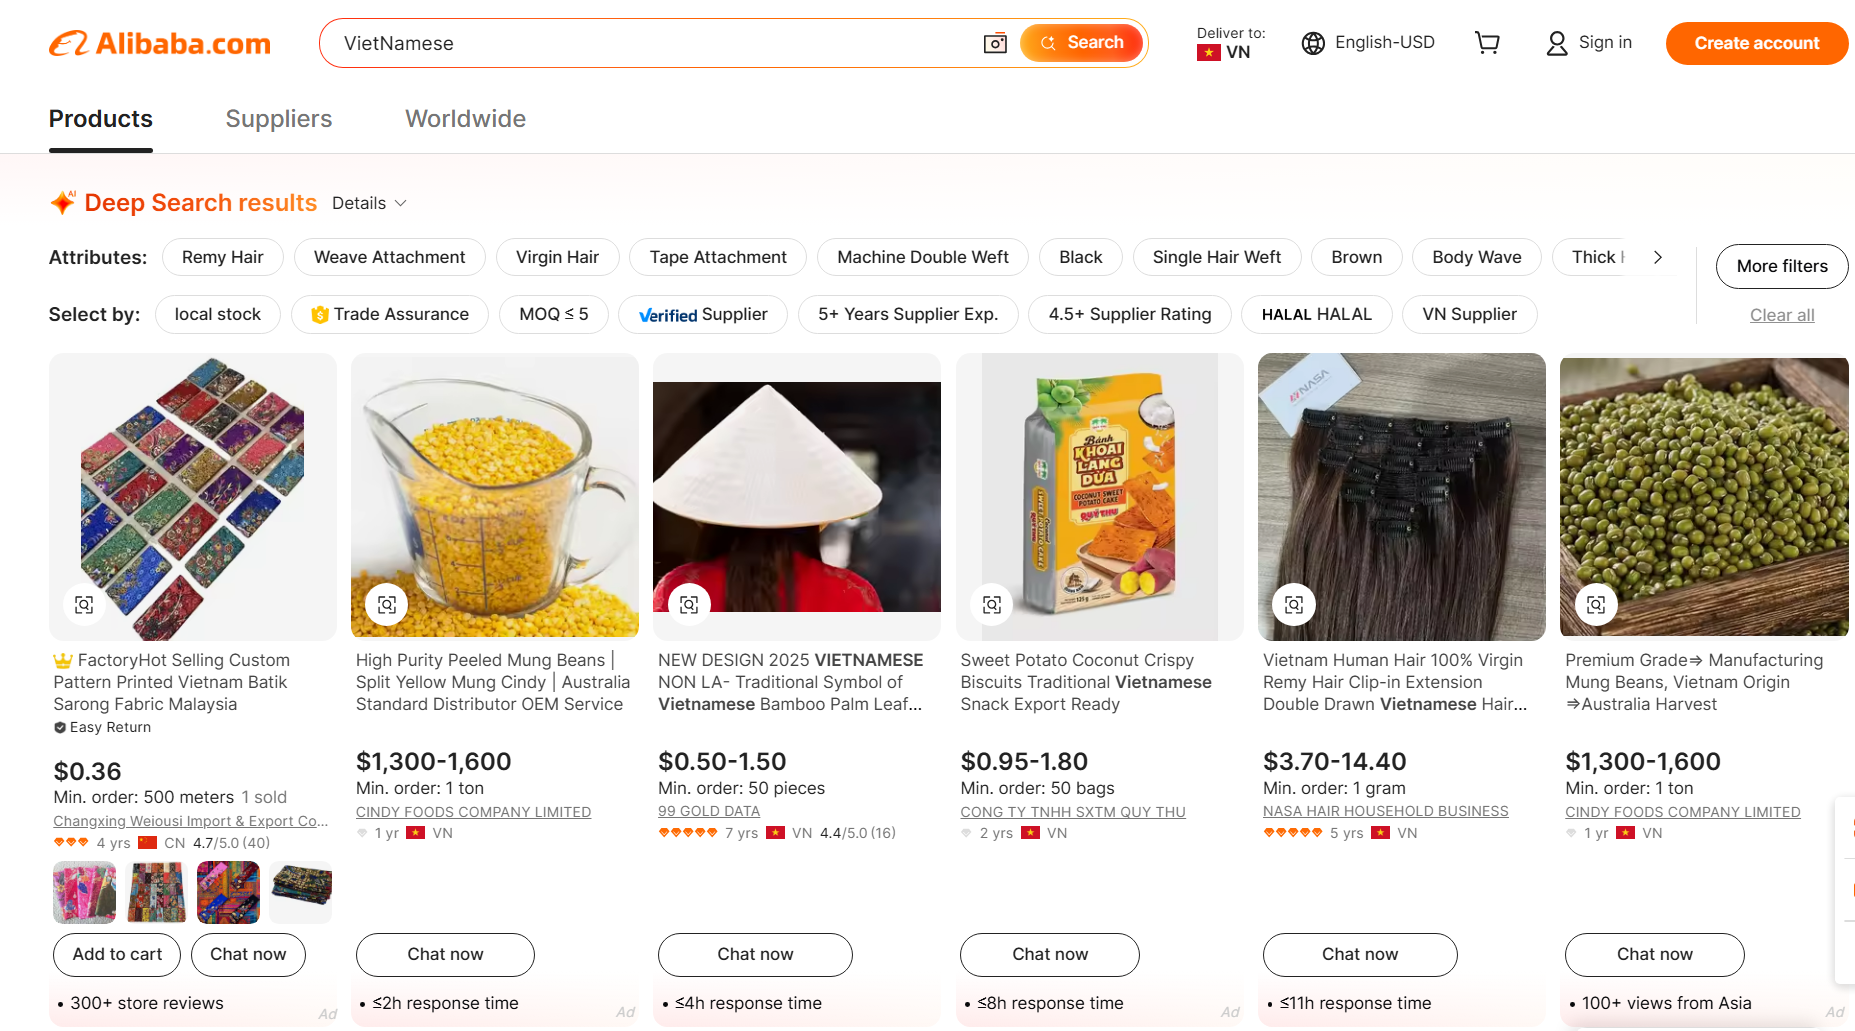Screen dimensions: 1855x1031
Task: Switch to the Suppliers tab
Action: pos(278,119)
